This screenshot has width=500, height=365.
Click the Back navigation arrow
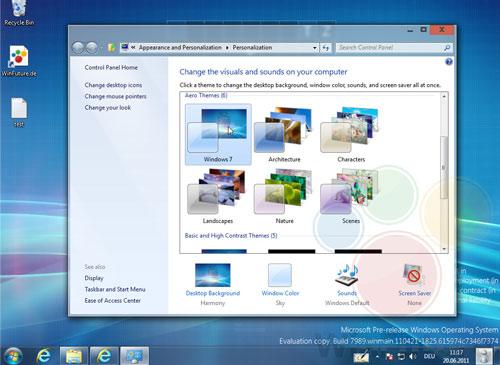(x=78, y=48)
